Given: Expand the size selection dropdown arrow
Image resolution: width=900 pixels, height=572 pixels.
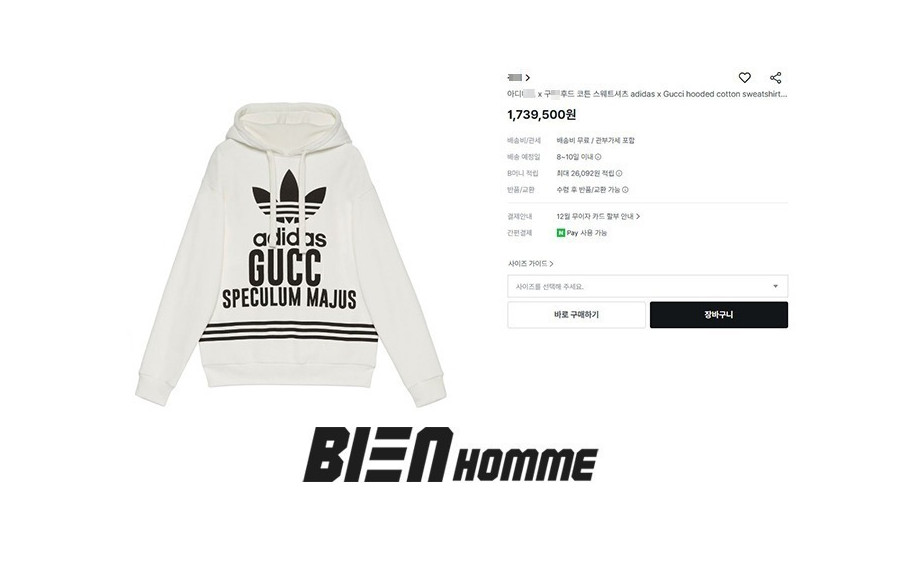Looking at the screenshot, I should pos(775,286).
